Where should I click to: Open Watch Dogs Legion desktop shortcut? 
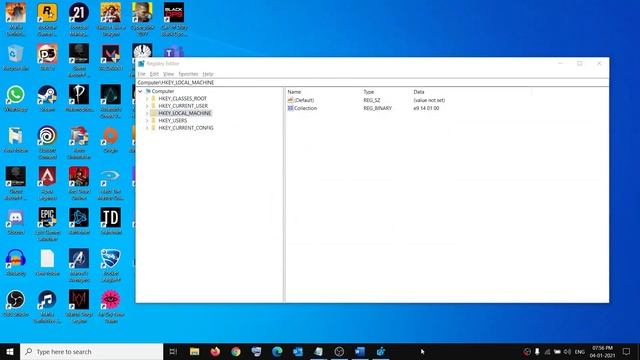coord(79,307)
